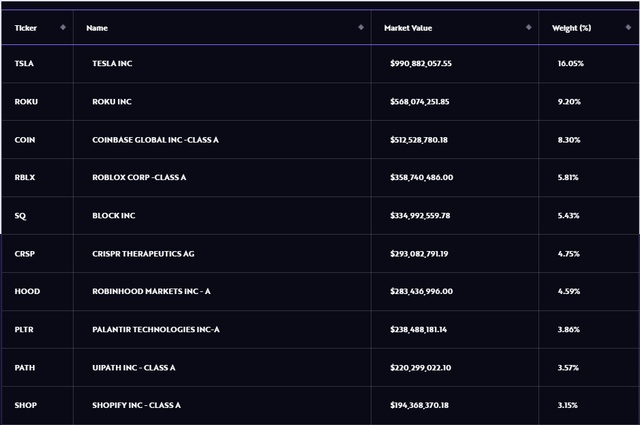Image resolution: width=640 pixels, height=425 pixels.
Task: Select the TSLA ticker cell
Action: tap(24, 63)
